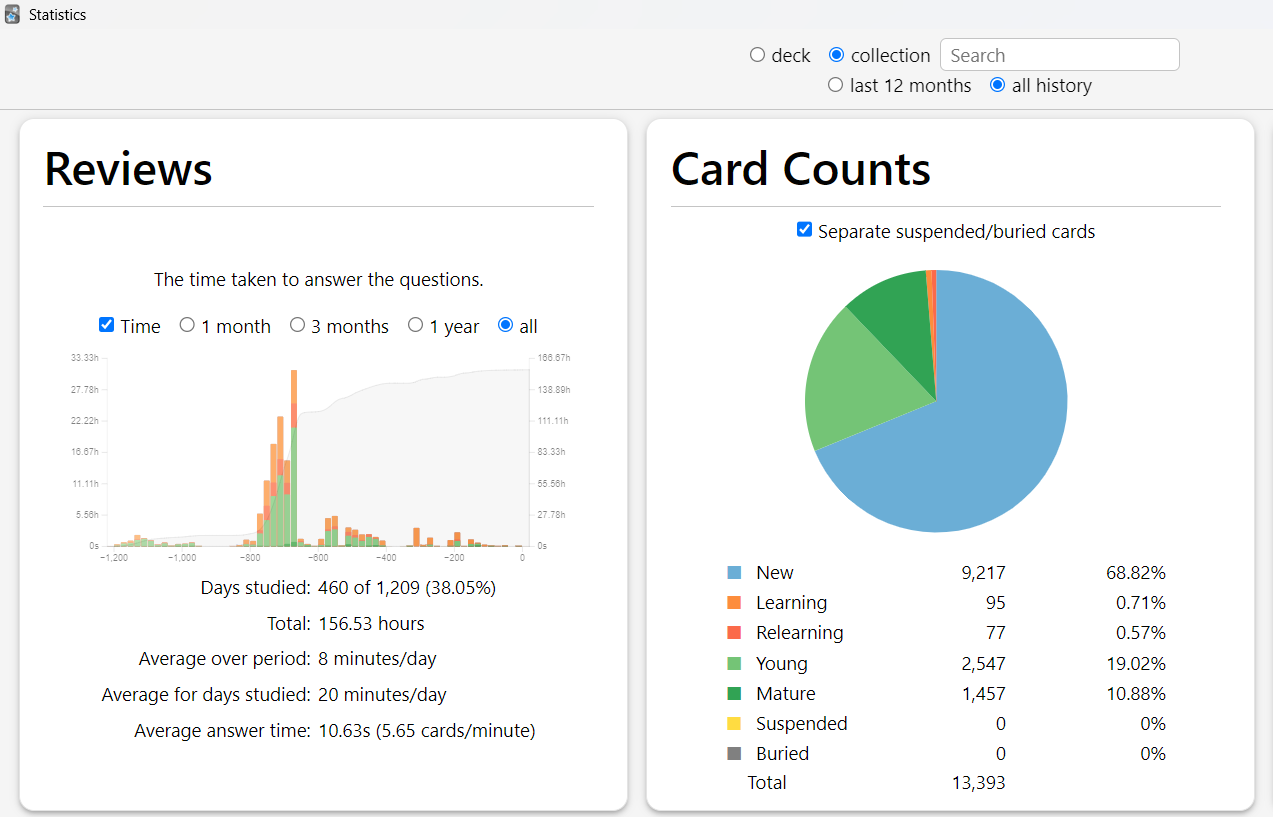Click '10.63s (5.65 cards/minute)' answer time

pos(427,731)
